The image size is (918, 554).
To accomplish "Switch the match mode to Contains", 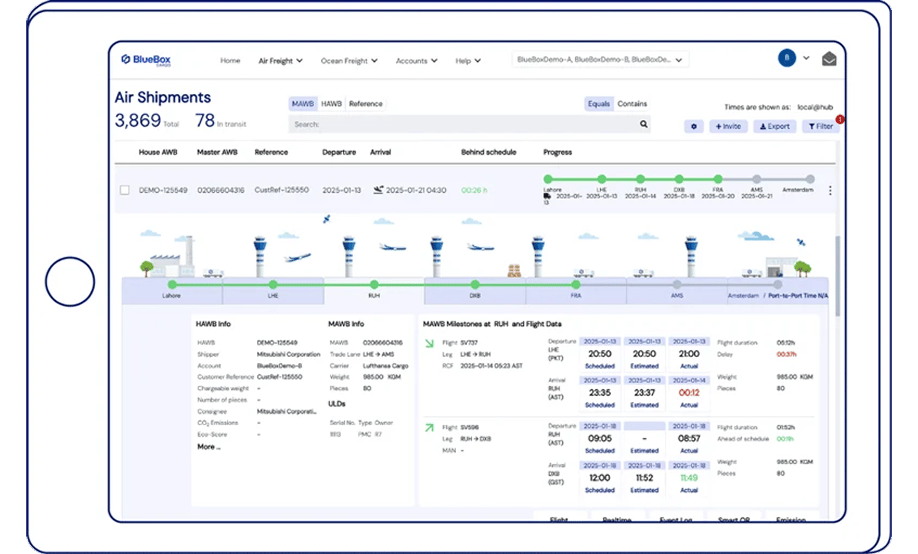I will [x=632, y=104].
